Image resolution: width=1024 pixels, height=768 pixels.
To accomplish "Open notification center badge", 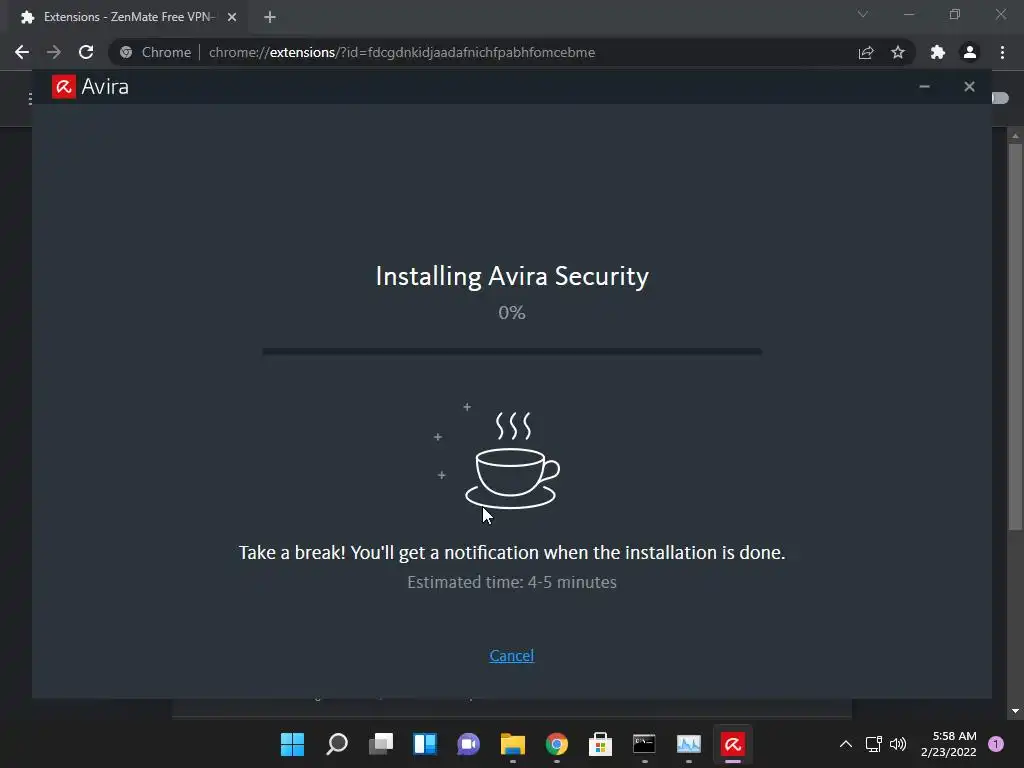I will point(996,744).
